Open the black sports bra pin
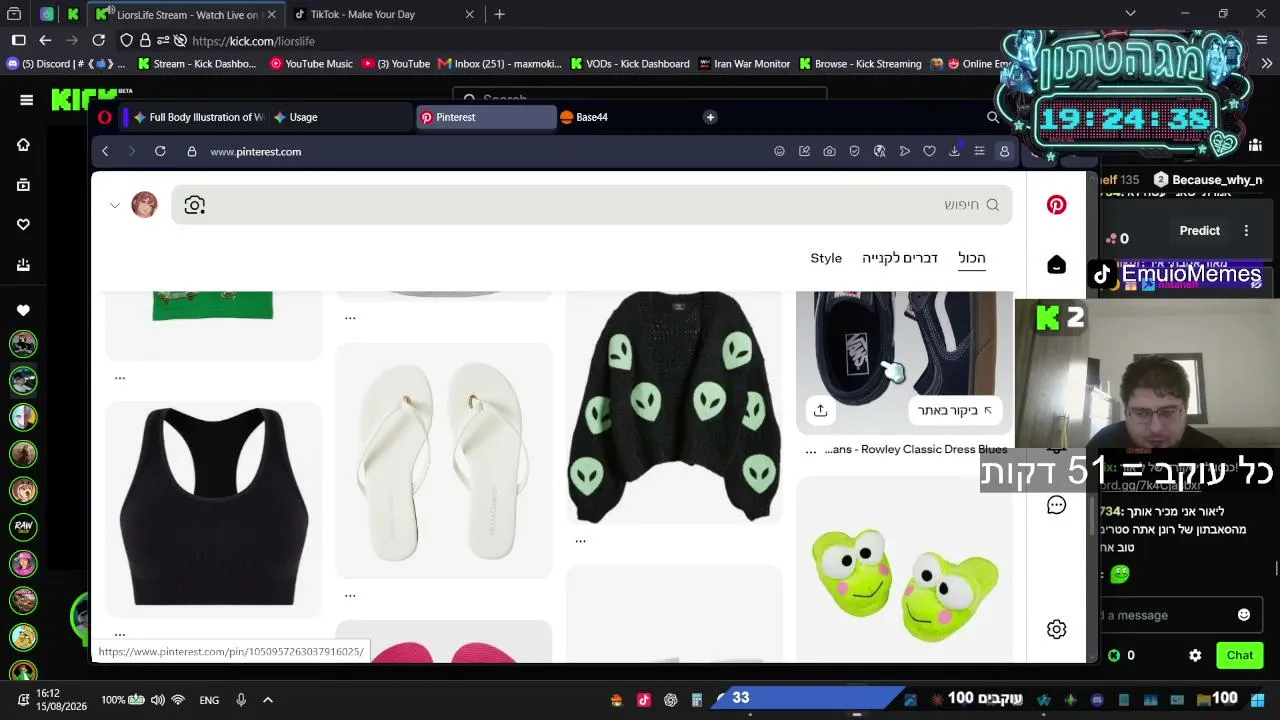The width and height of the screenshot is (1280, 720). [x=214, y=509]
